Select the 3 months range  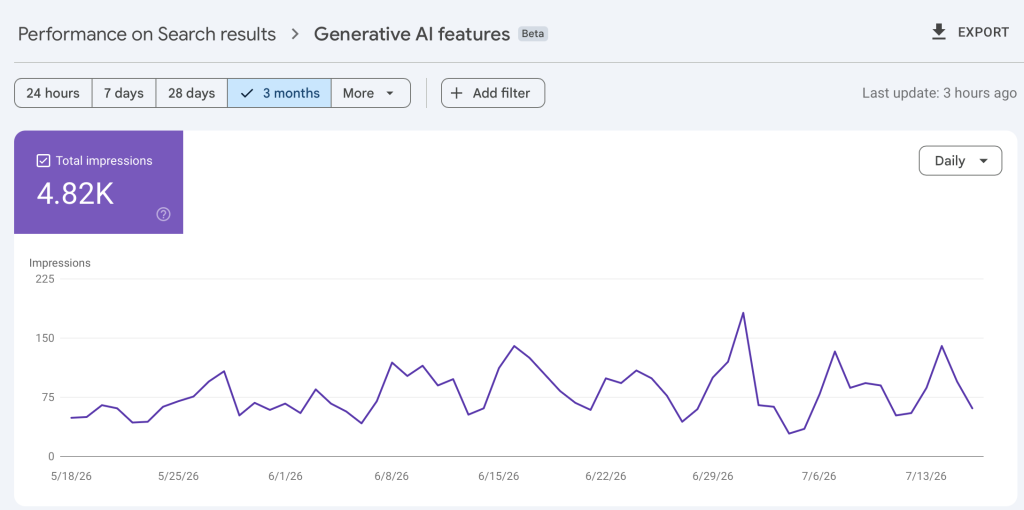coord(280,93)
